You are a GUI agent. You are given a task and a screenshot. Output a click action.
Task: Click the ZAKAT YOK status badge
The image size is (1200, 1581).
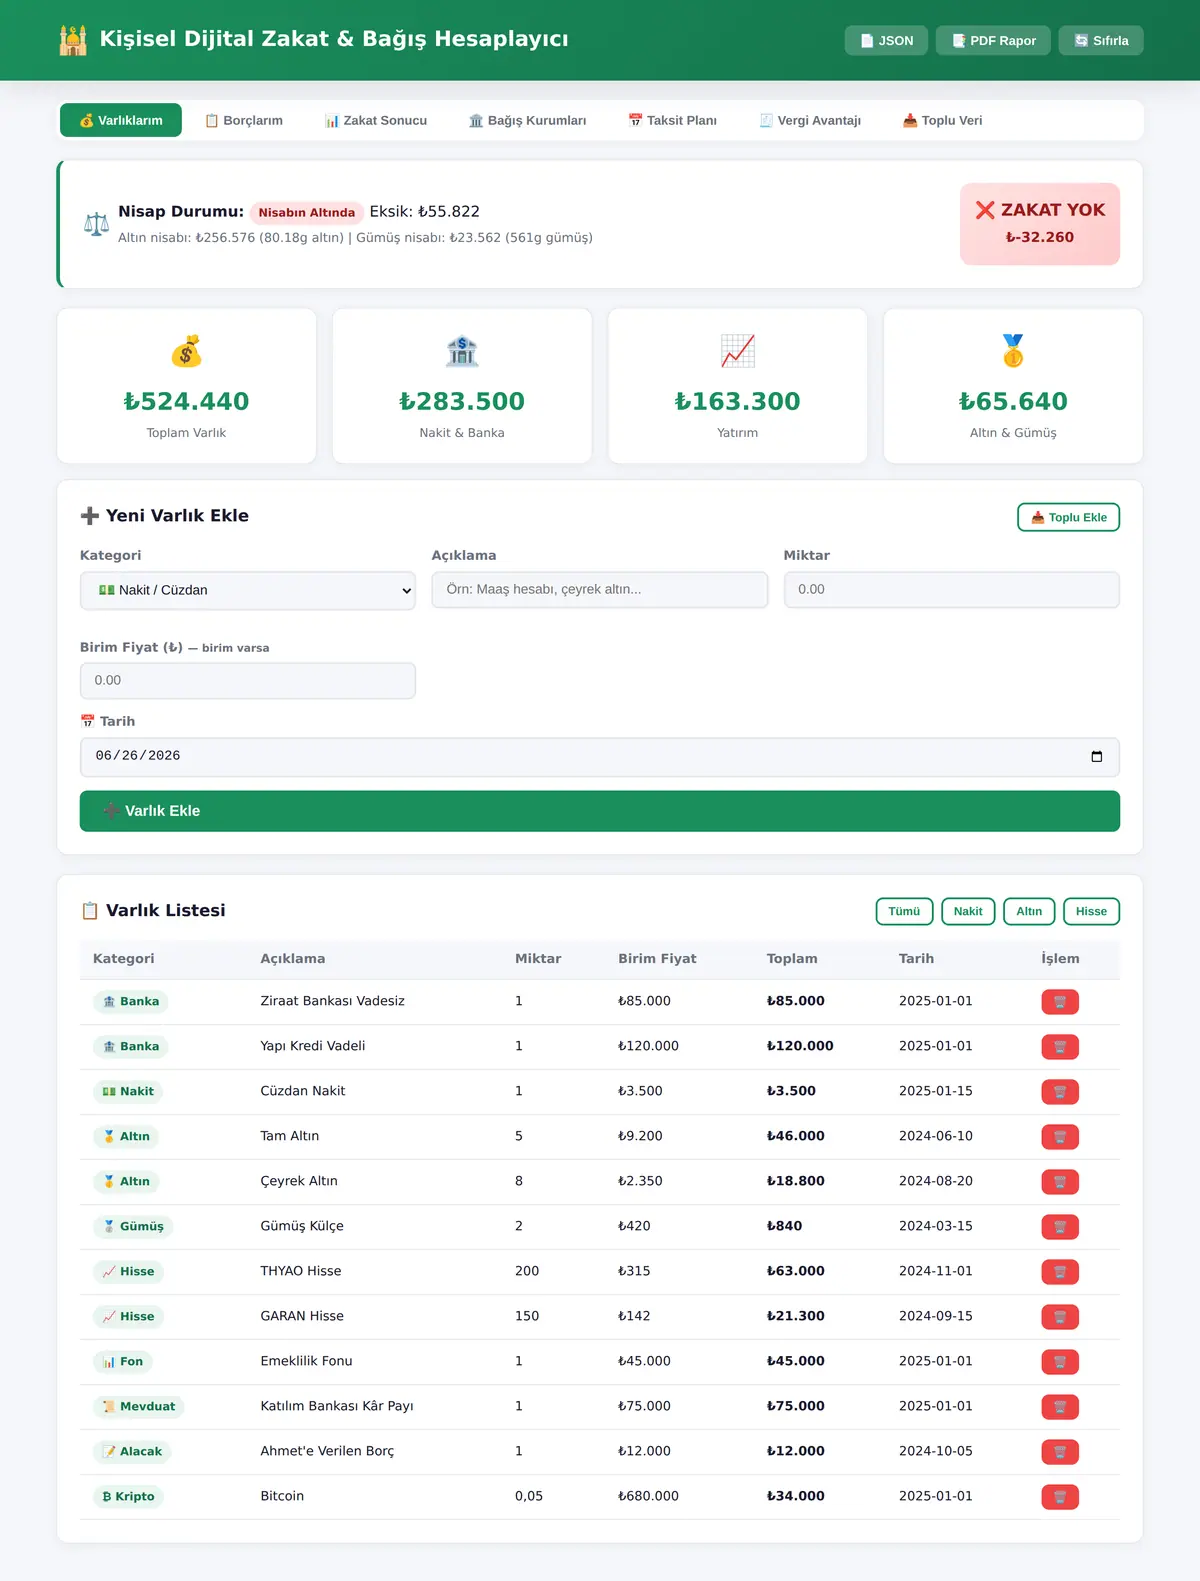pos(1040,224)
